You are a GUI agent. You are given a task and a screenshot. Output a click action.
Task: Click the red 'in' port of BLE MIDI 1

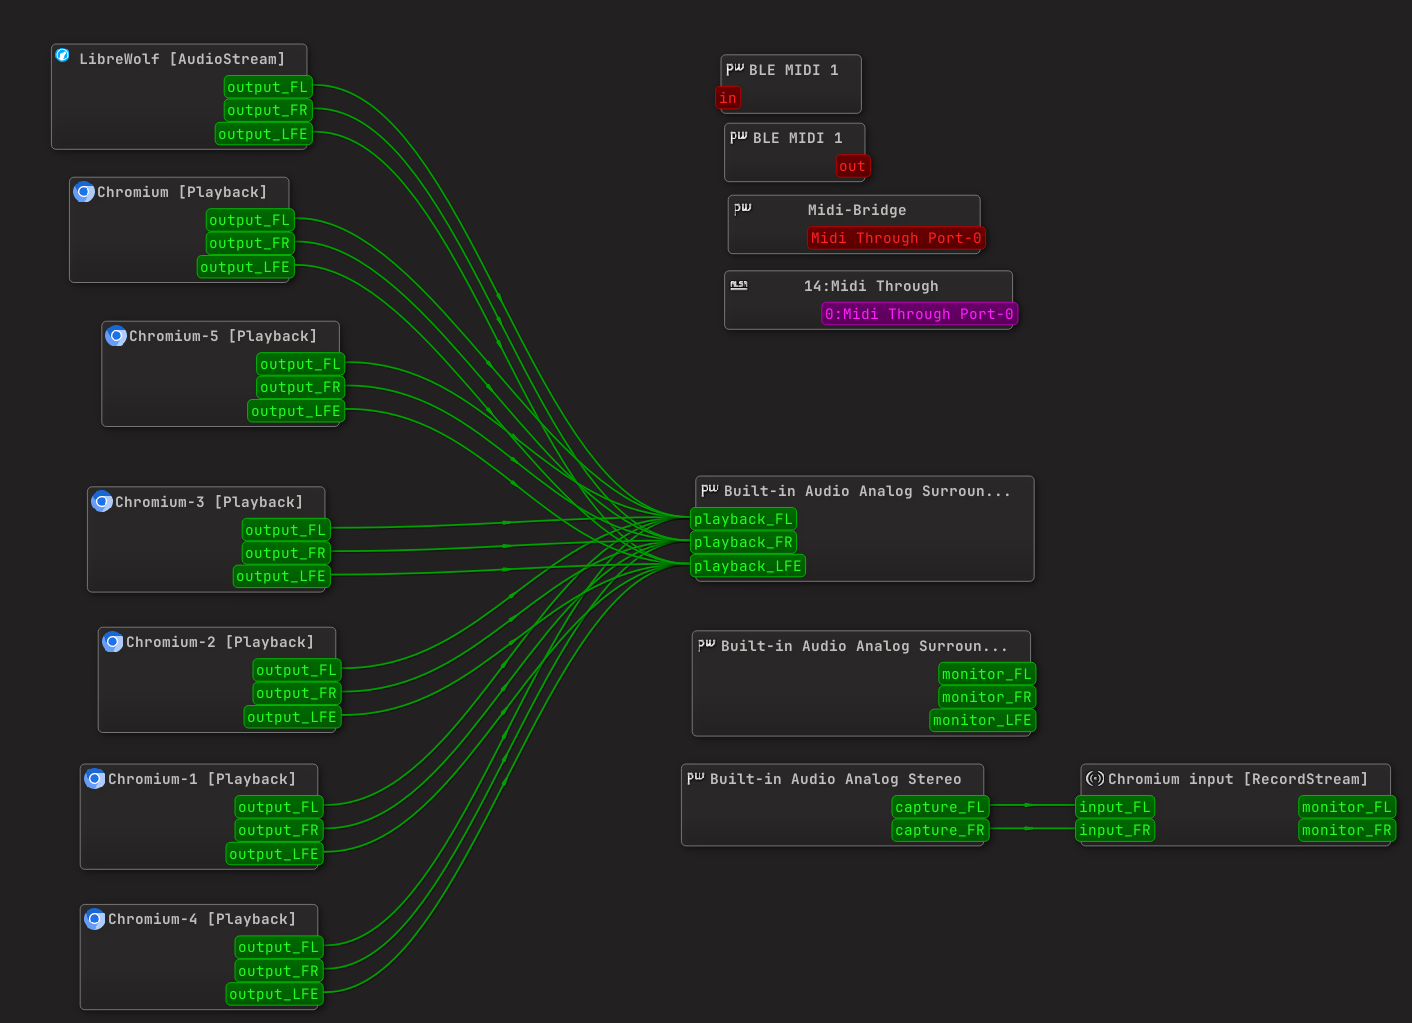[728, 98]
